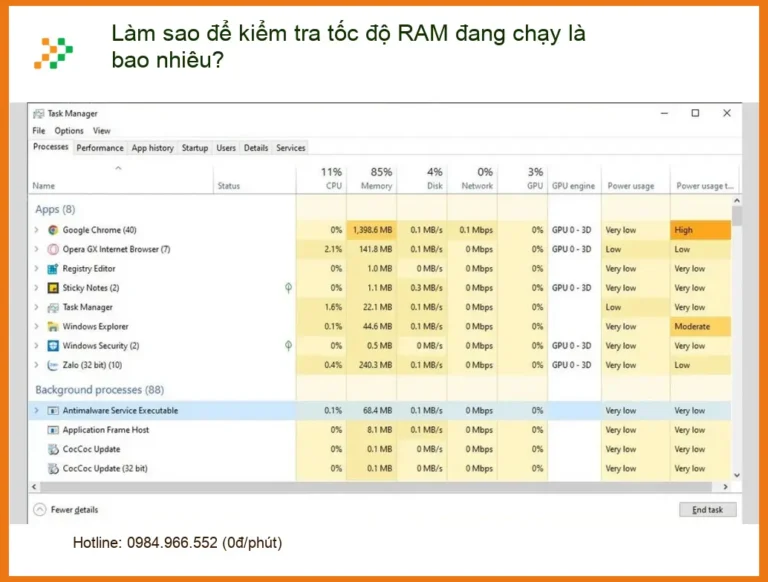Image resolution: width=768 pixels, height=582 pixels.
Task: Click the End task button
Action: [x=707, y=510]
